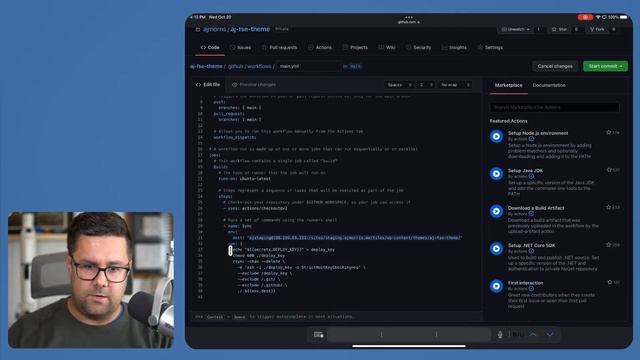Click the aj-fse-theme repository title link

click(250, 29)
